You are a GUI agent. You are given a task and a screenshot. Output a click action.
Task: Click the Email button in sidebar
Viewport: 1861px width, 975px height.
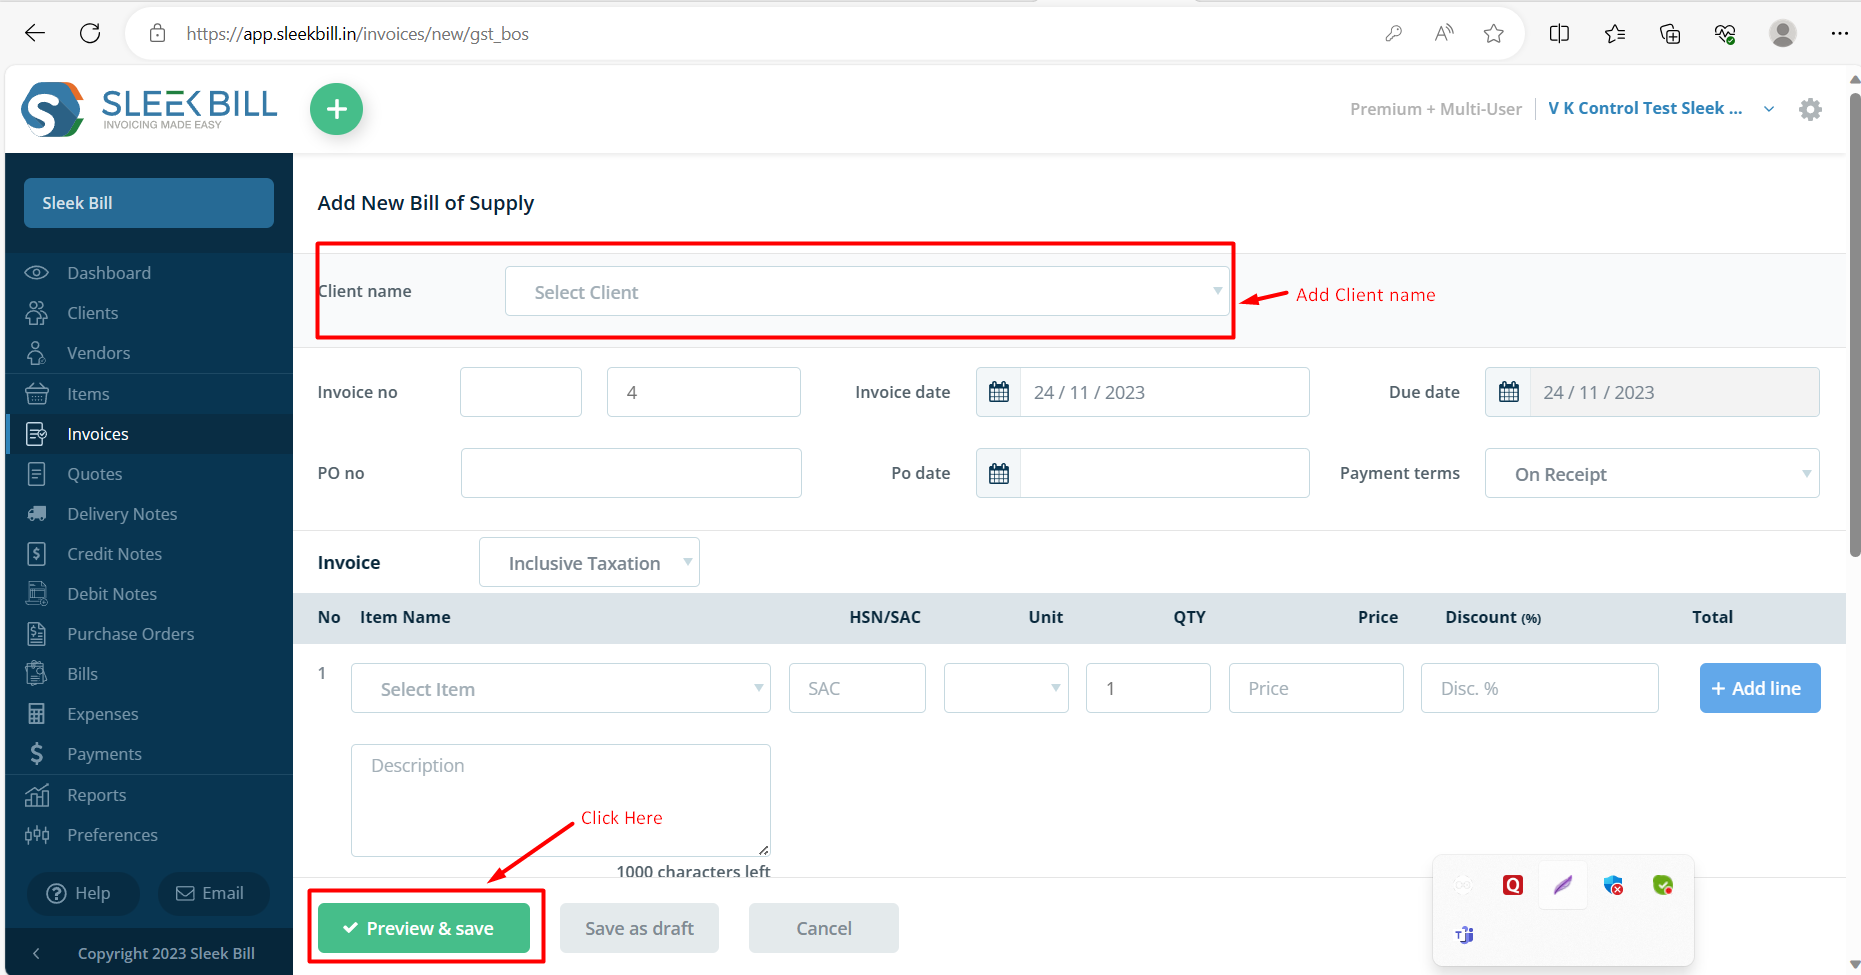(x=213, y=893)
